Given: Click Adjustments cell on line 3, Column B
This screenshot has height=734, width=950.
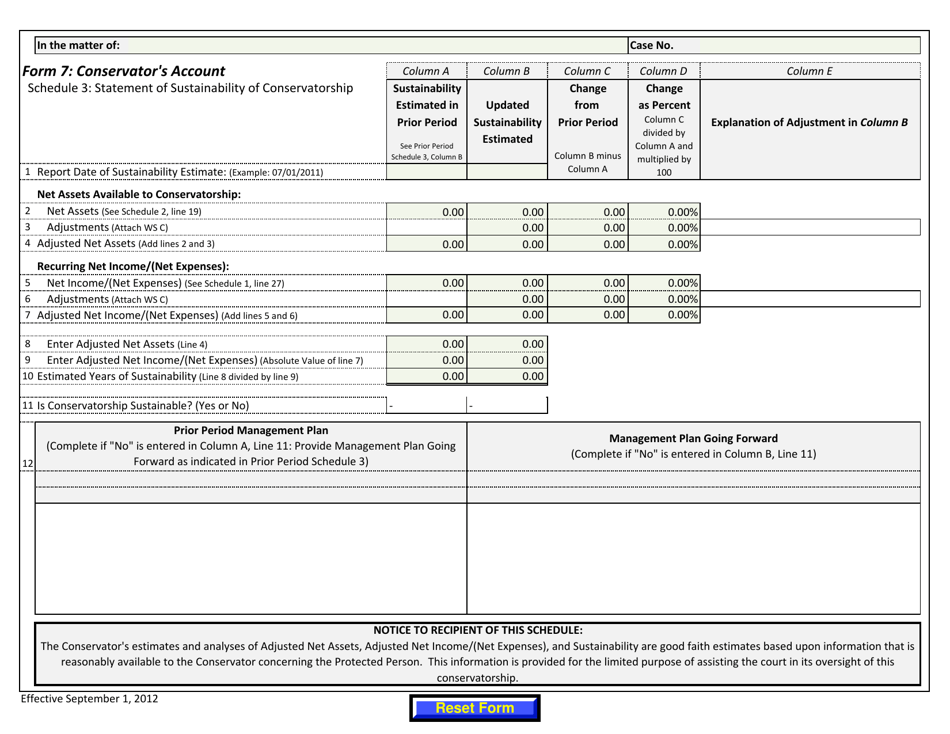Looking at the screenshot, I should 506,227.
